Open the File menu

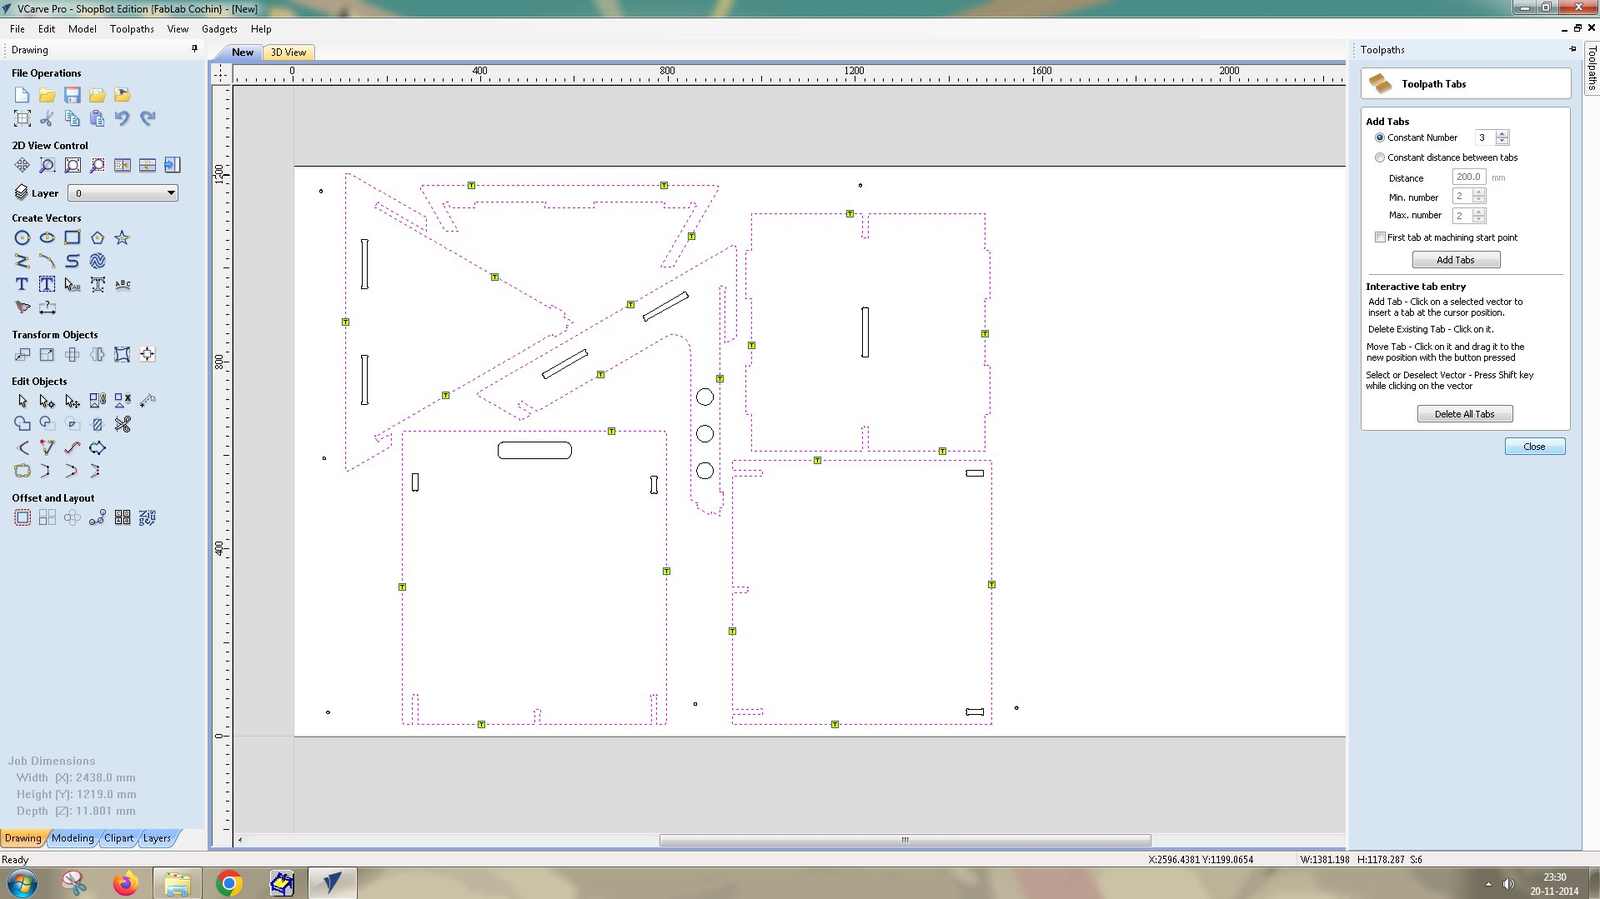click(17, 29)
